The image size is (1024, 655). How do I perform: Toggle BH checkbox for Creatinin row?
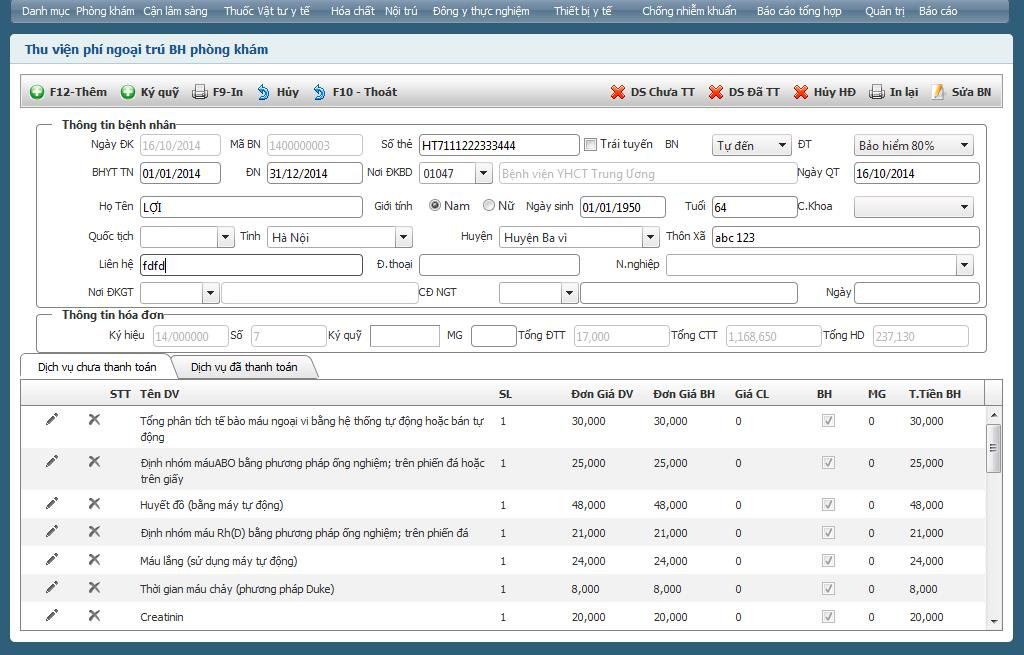tap(828, 616)
